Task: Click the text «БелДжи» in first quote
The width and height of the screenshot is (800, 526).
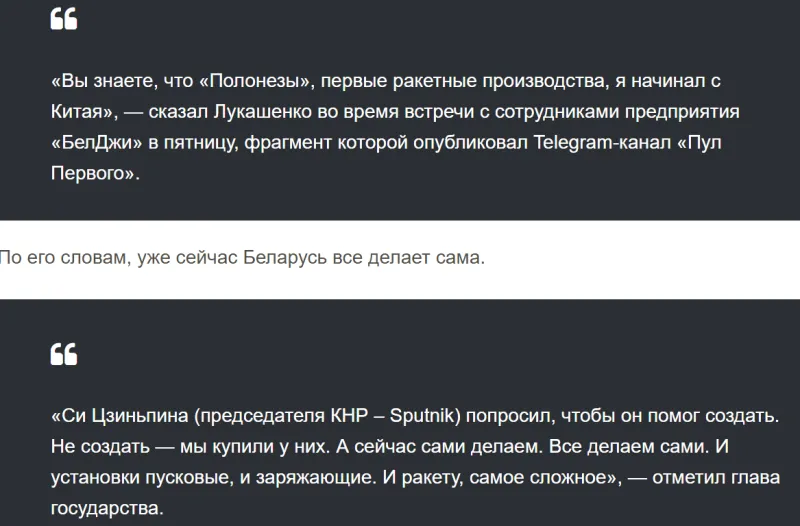Action: point(96,143)
